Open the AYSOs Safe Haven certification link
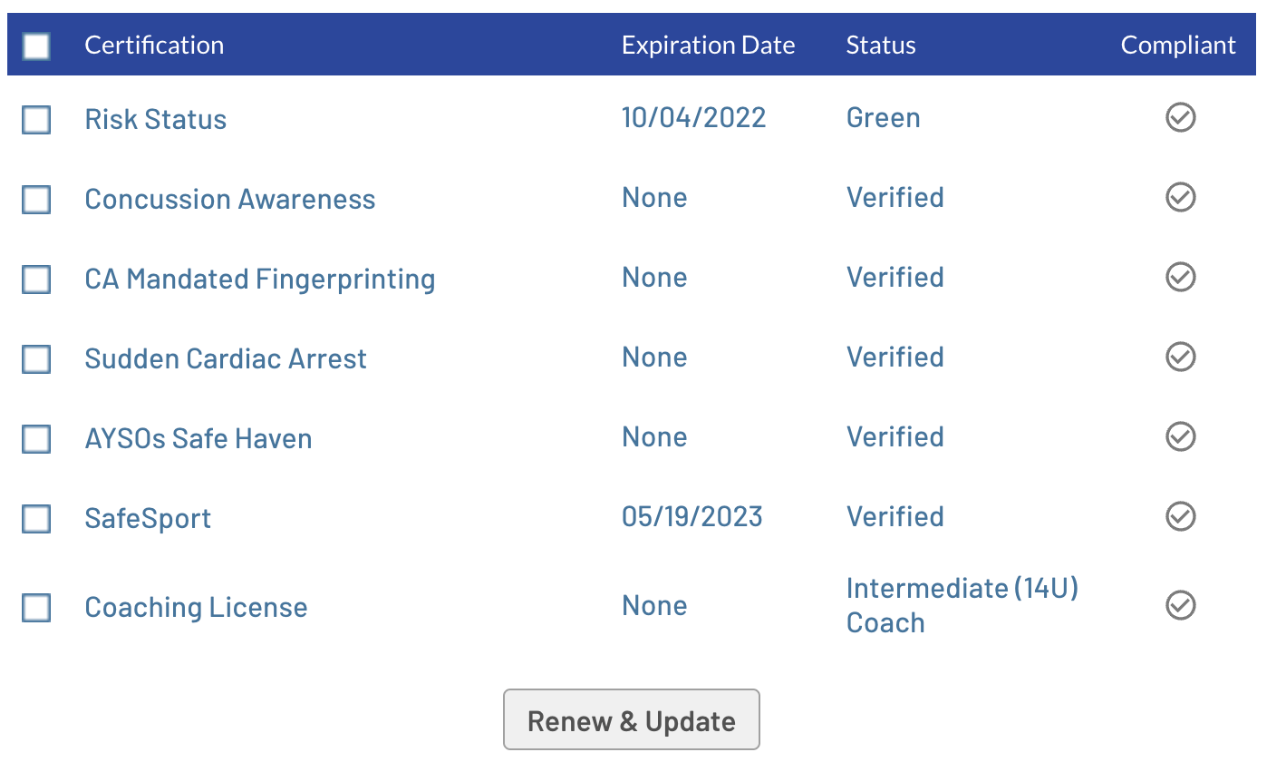 pos(198,439)
